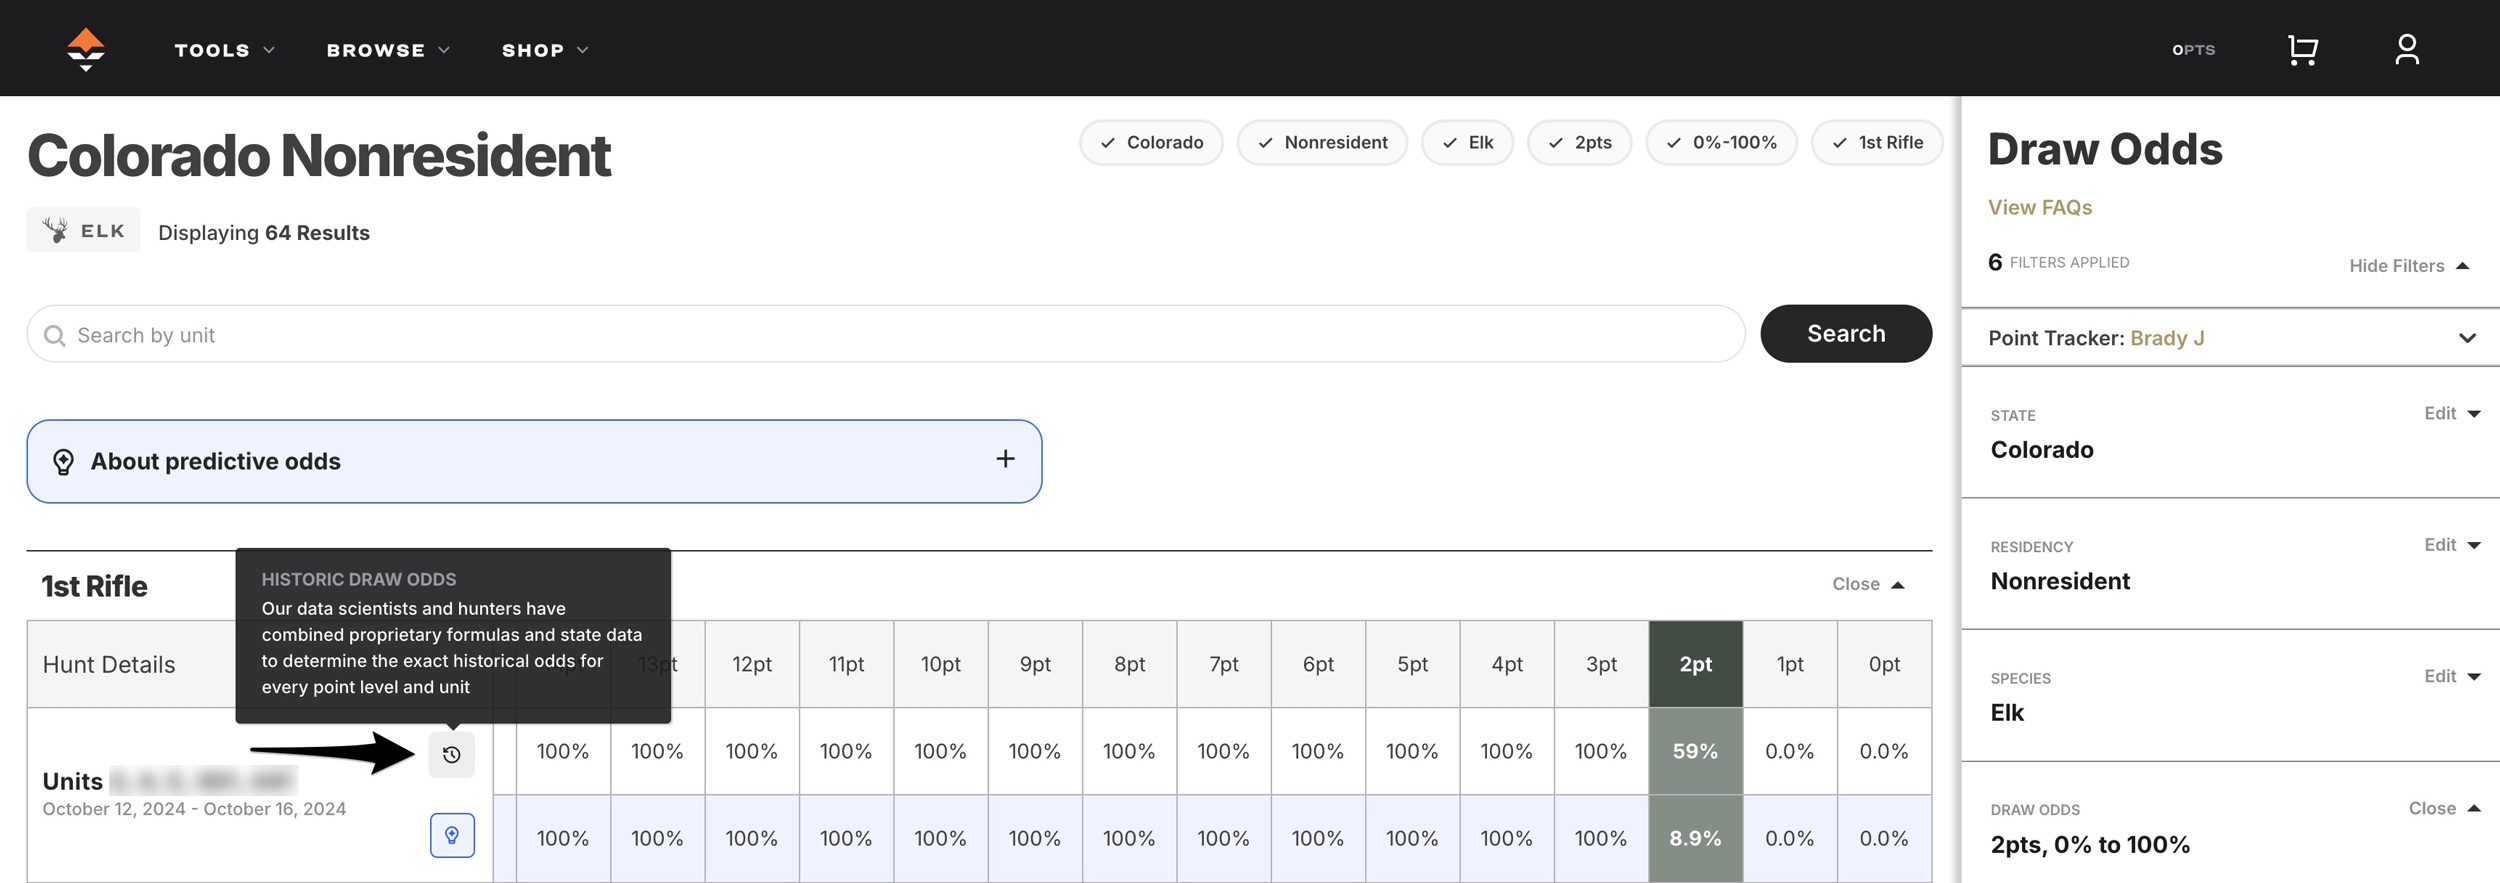This screenshot has height=883, width=2500.
Task: Collapse the 1st Rifle table with Close
Action: coord(1867,584)
